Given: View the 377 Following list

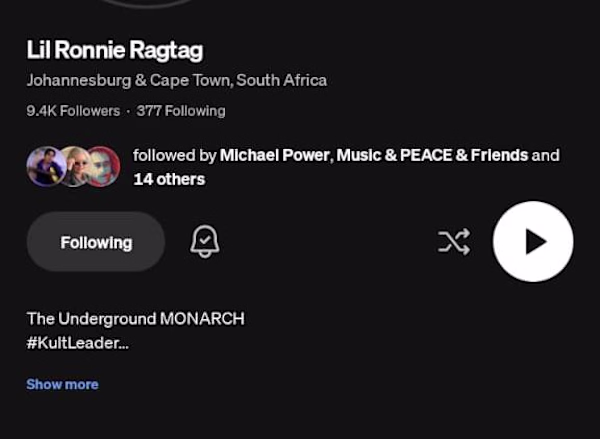Looking at the screenshot, I should pyautogui.click(x=181, y=111).
